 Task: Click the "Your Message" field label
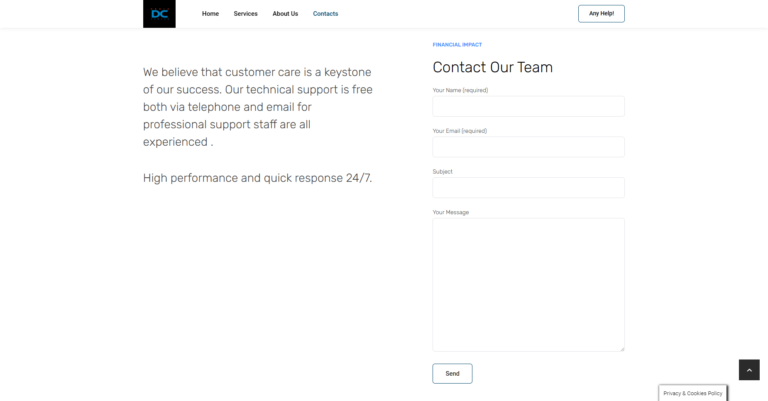450,212
